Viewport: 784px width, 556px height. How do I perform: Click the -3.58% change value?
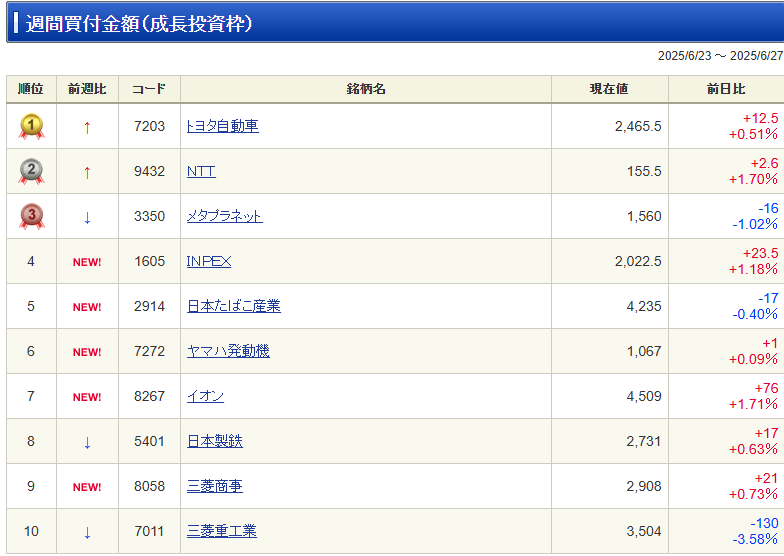755,539
